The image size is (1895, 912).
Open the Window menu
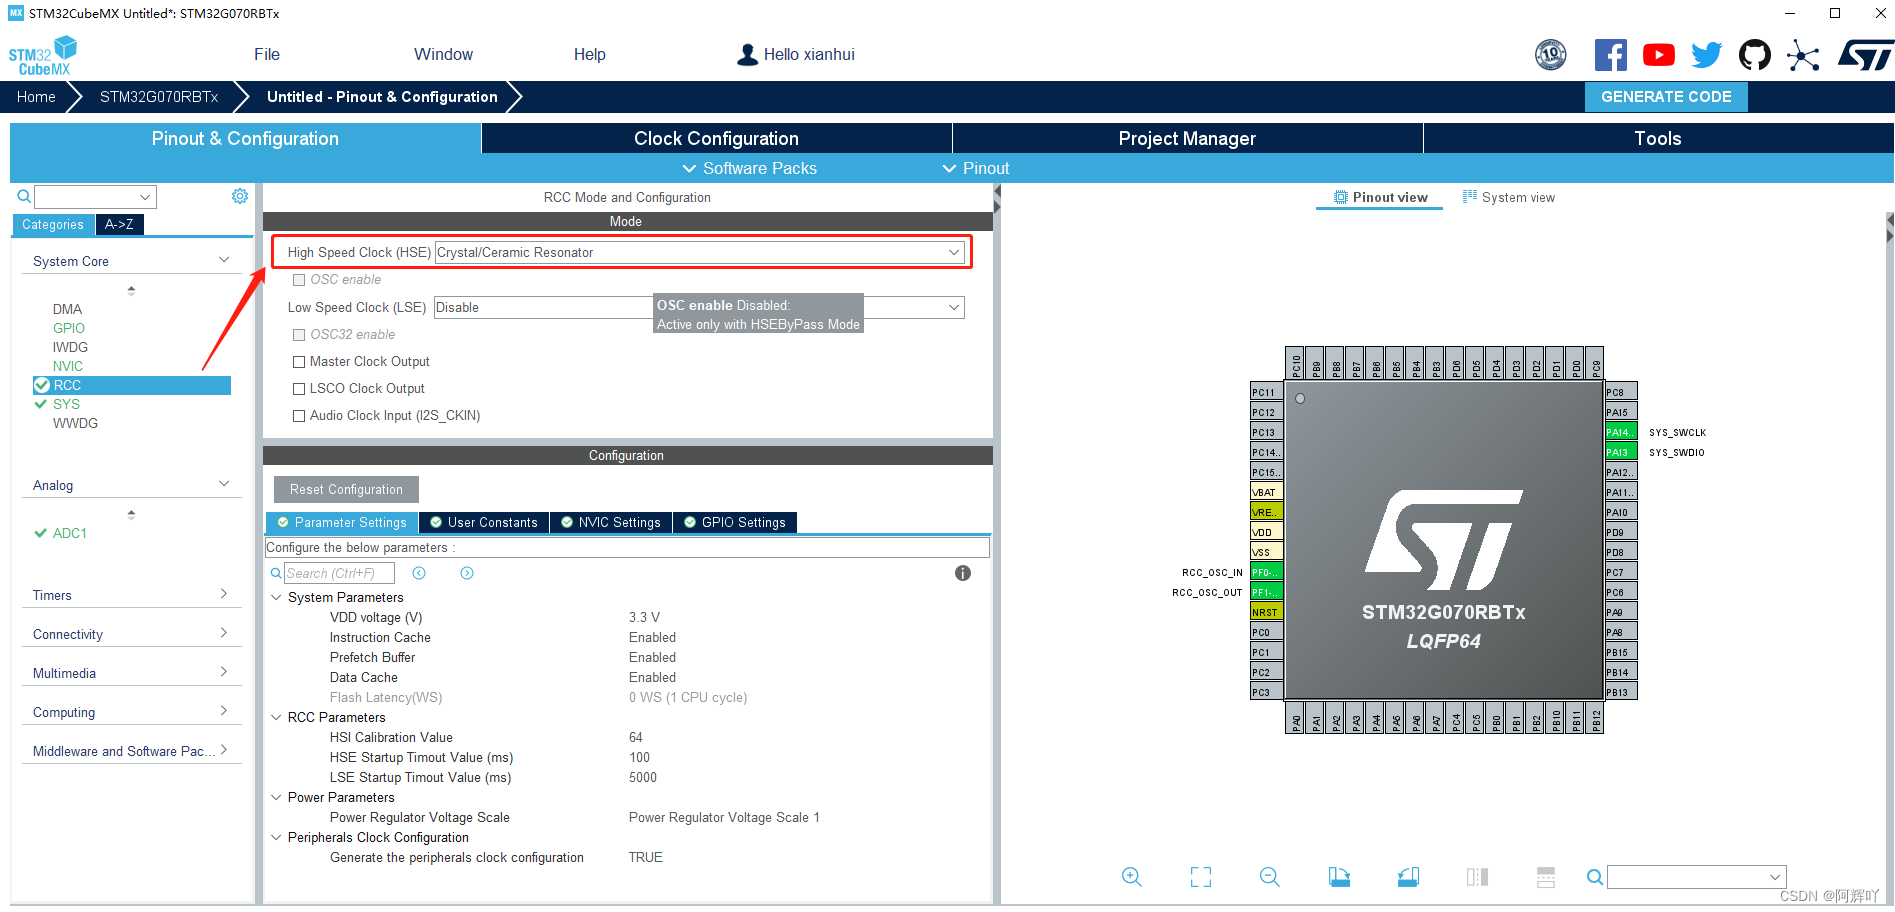(x=443, y=55)
